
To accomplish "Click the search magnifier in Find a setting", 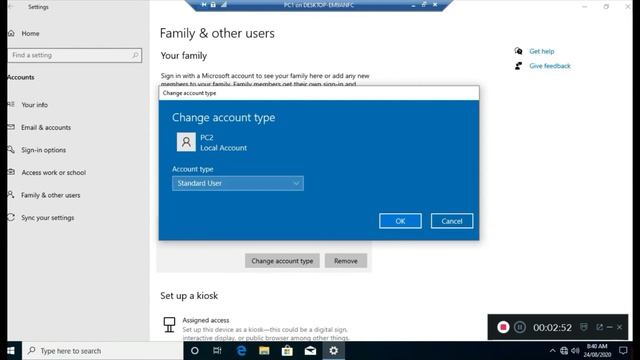I will tap(135, 55).
